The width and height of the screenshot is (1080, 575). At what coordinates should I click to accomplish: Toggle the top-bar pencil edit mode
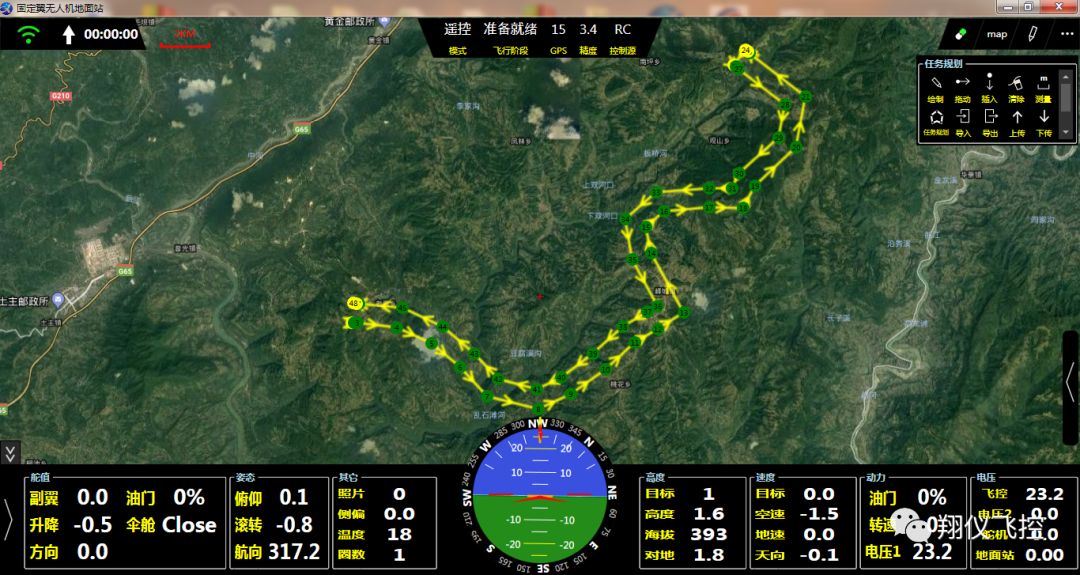pos(1032,33)
